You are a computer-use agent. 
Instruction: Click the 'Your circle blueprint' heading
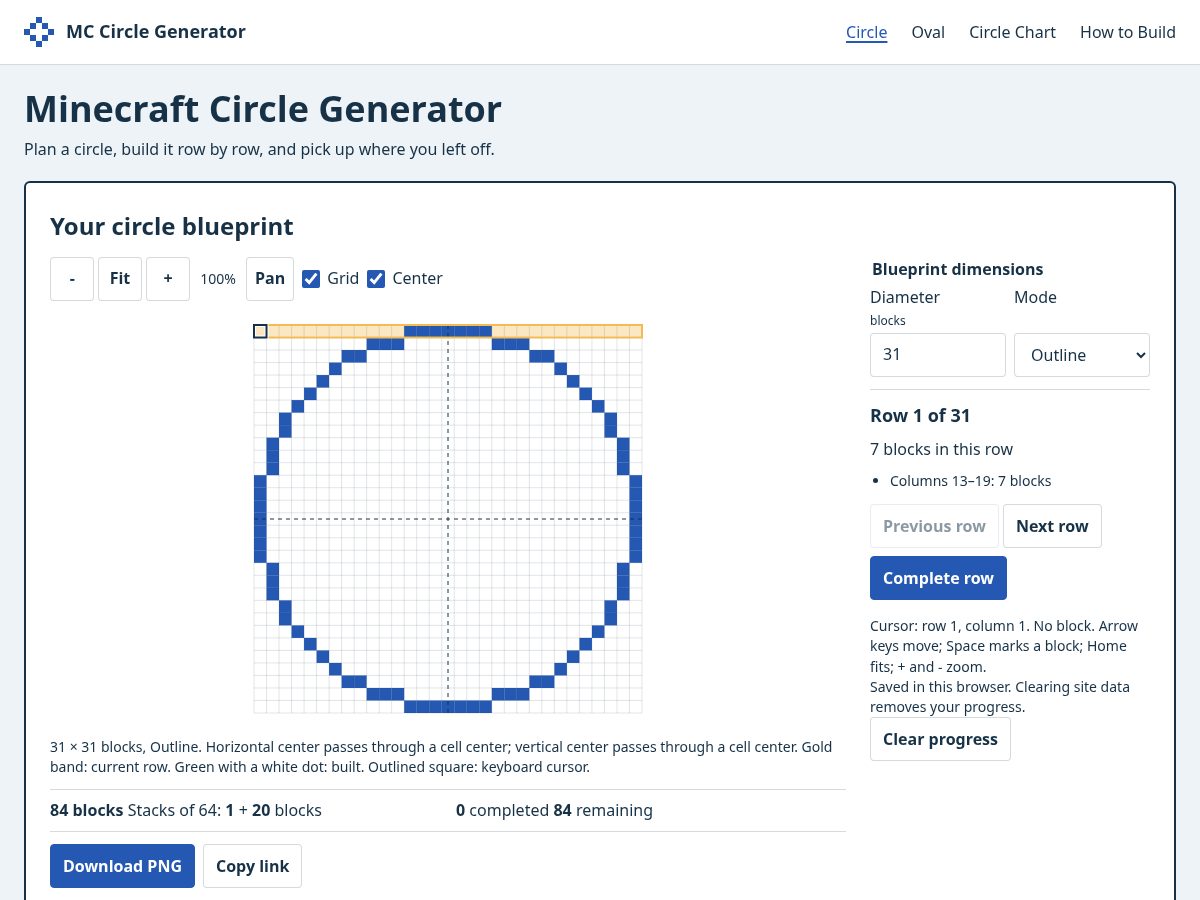point(172,227)
